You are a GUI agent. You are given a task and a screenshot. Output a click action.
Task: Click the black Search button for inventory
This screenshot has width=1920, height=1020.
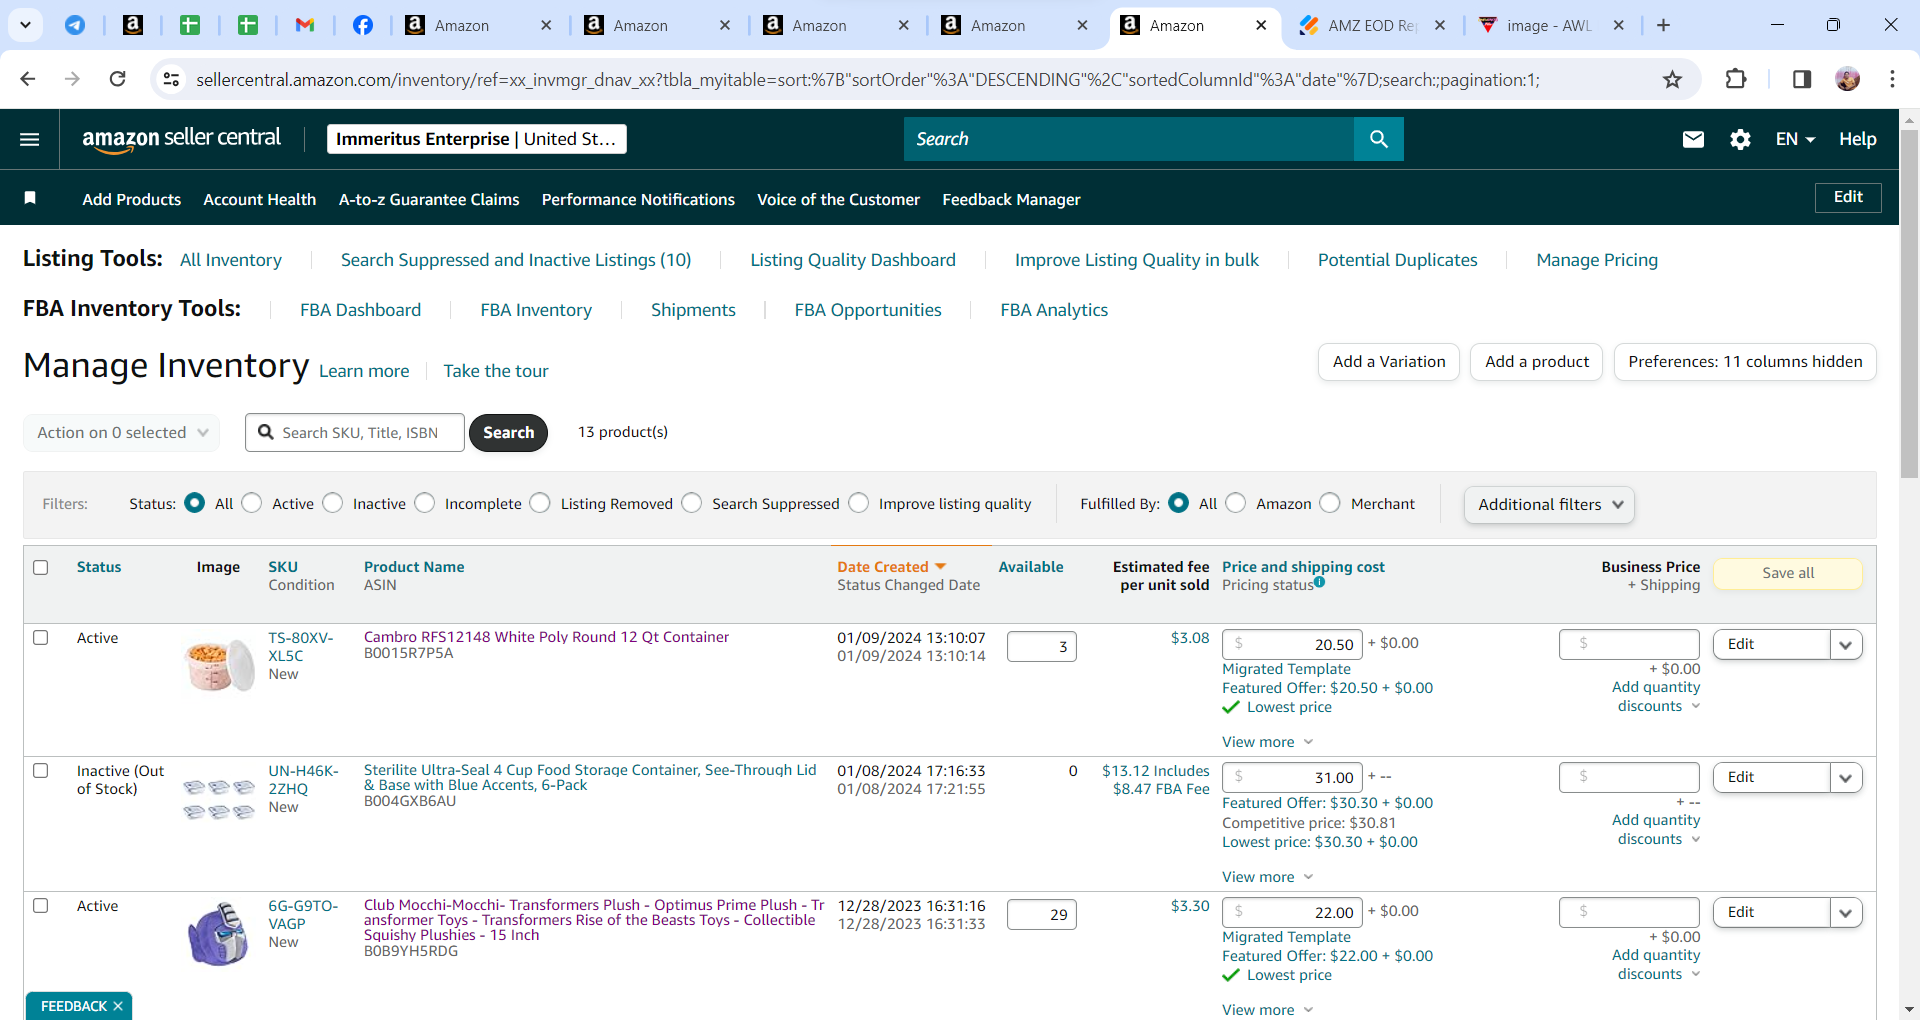coord(508,433)
